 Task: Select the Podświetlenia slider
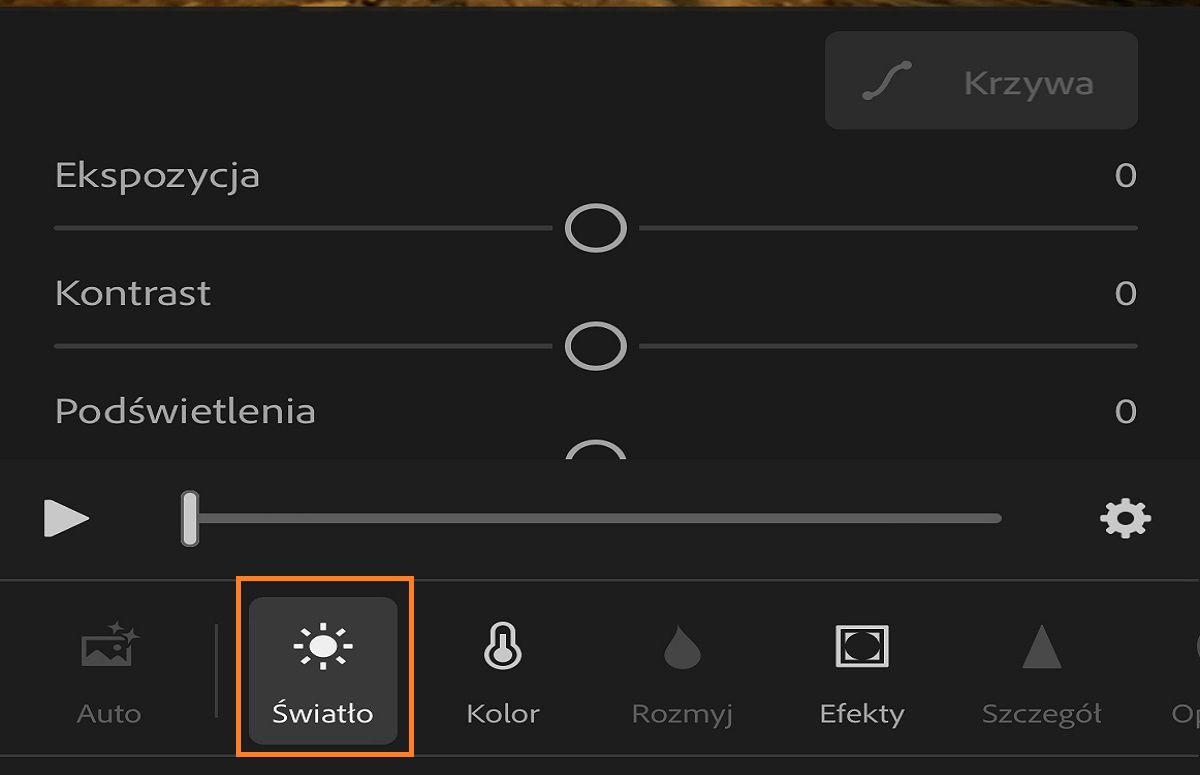[x=595, y=455]
